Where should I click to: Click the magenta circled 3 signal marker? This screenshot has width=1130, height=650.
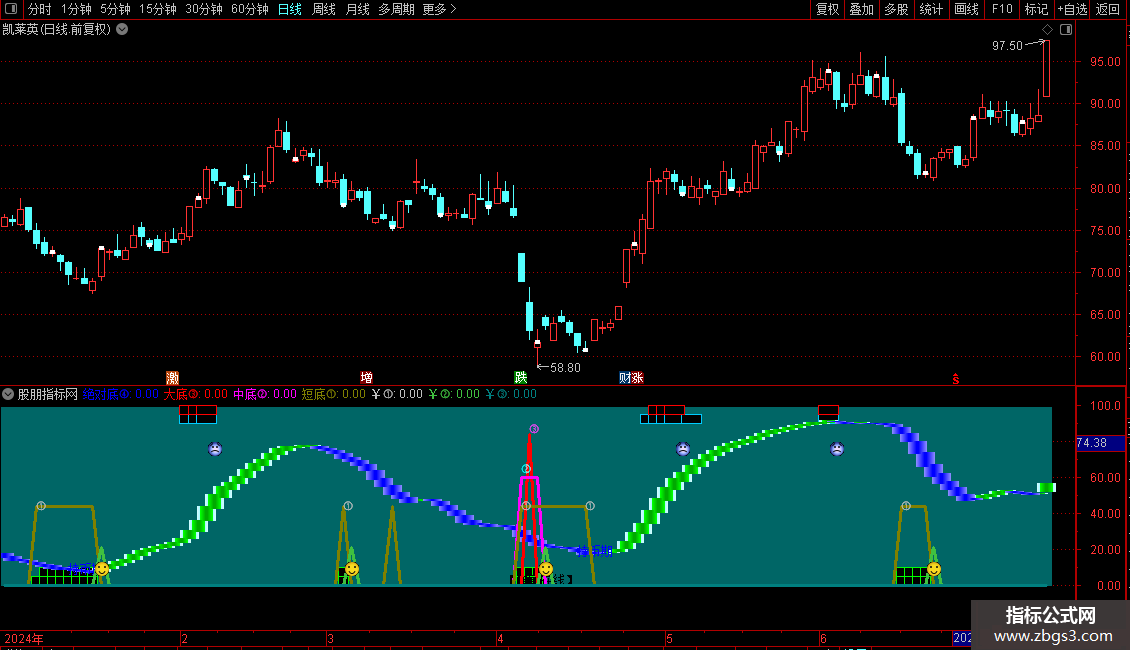pos(534,429)
